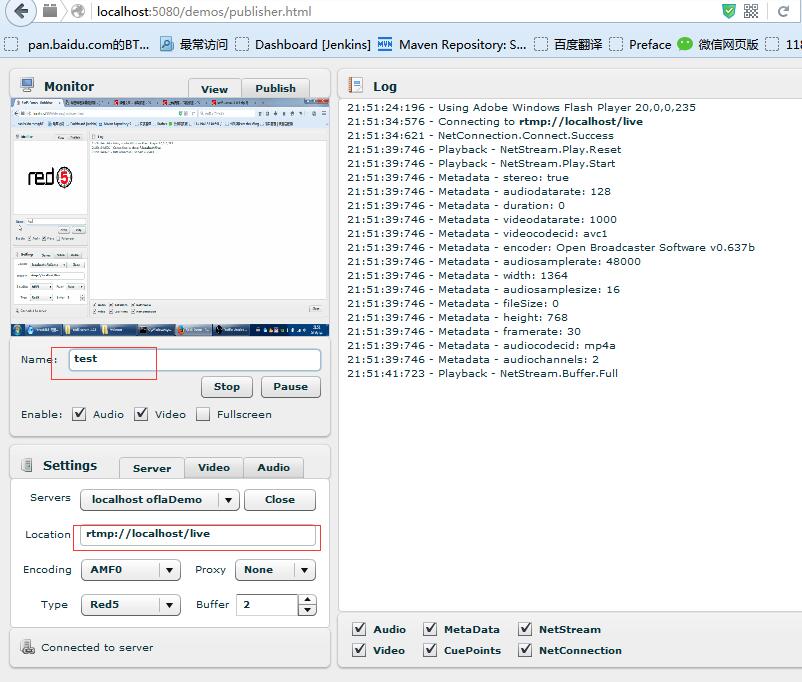Click the NetStream.Play.Start log line
Screen dimensions: 802x682
coord(481,163)
